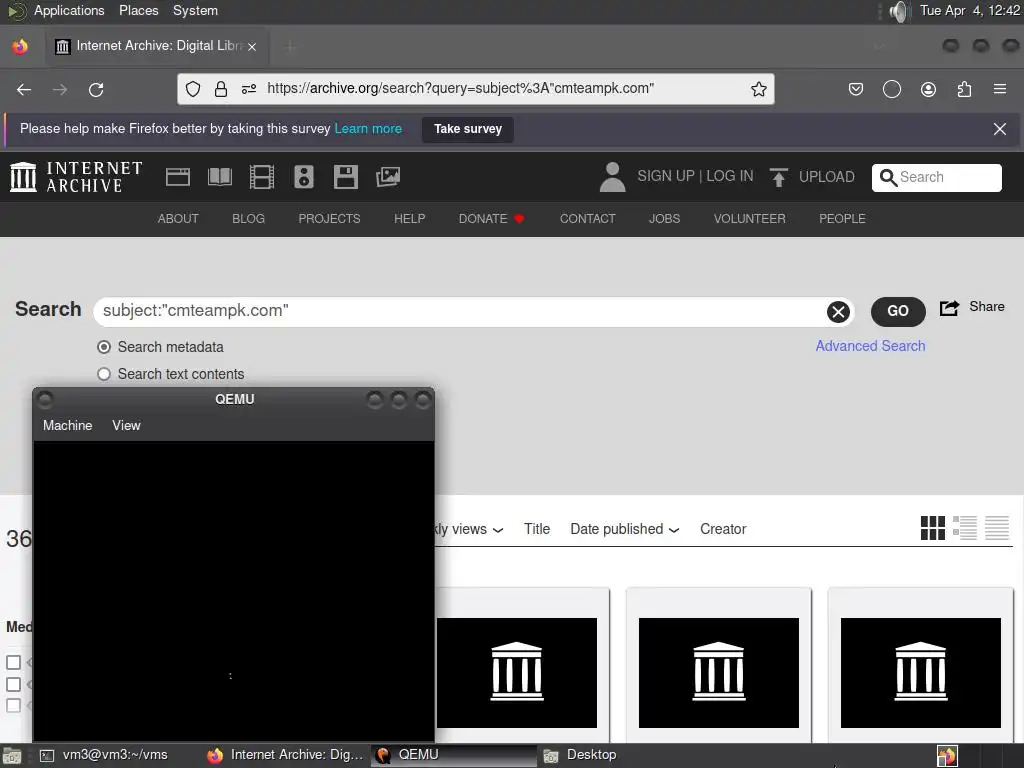Open the DONATE nav link
The image size is (1024, 768).
(491, 219)
